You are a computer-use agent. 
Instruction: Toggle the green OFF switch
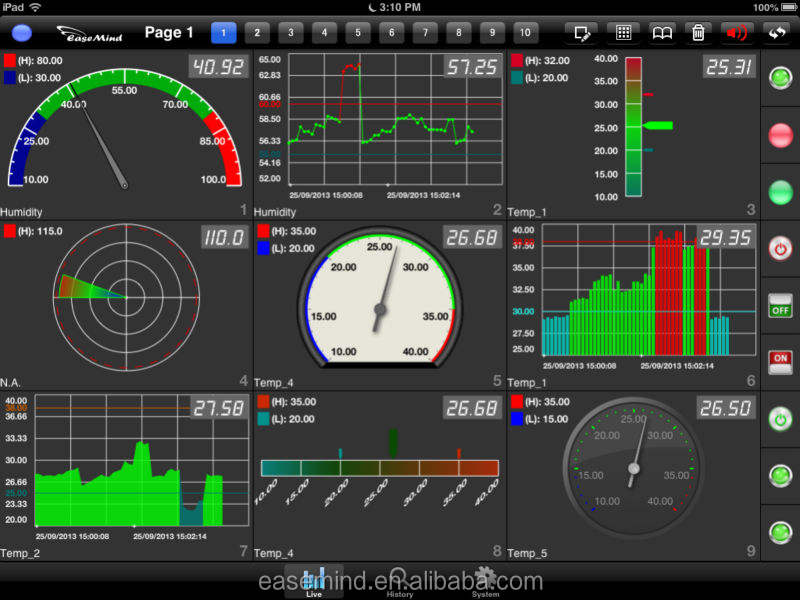[x=780, y=306]
